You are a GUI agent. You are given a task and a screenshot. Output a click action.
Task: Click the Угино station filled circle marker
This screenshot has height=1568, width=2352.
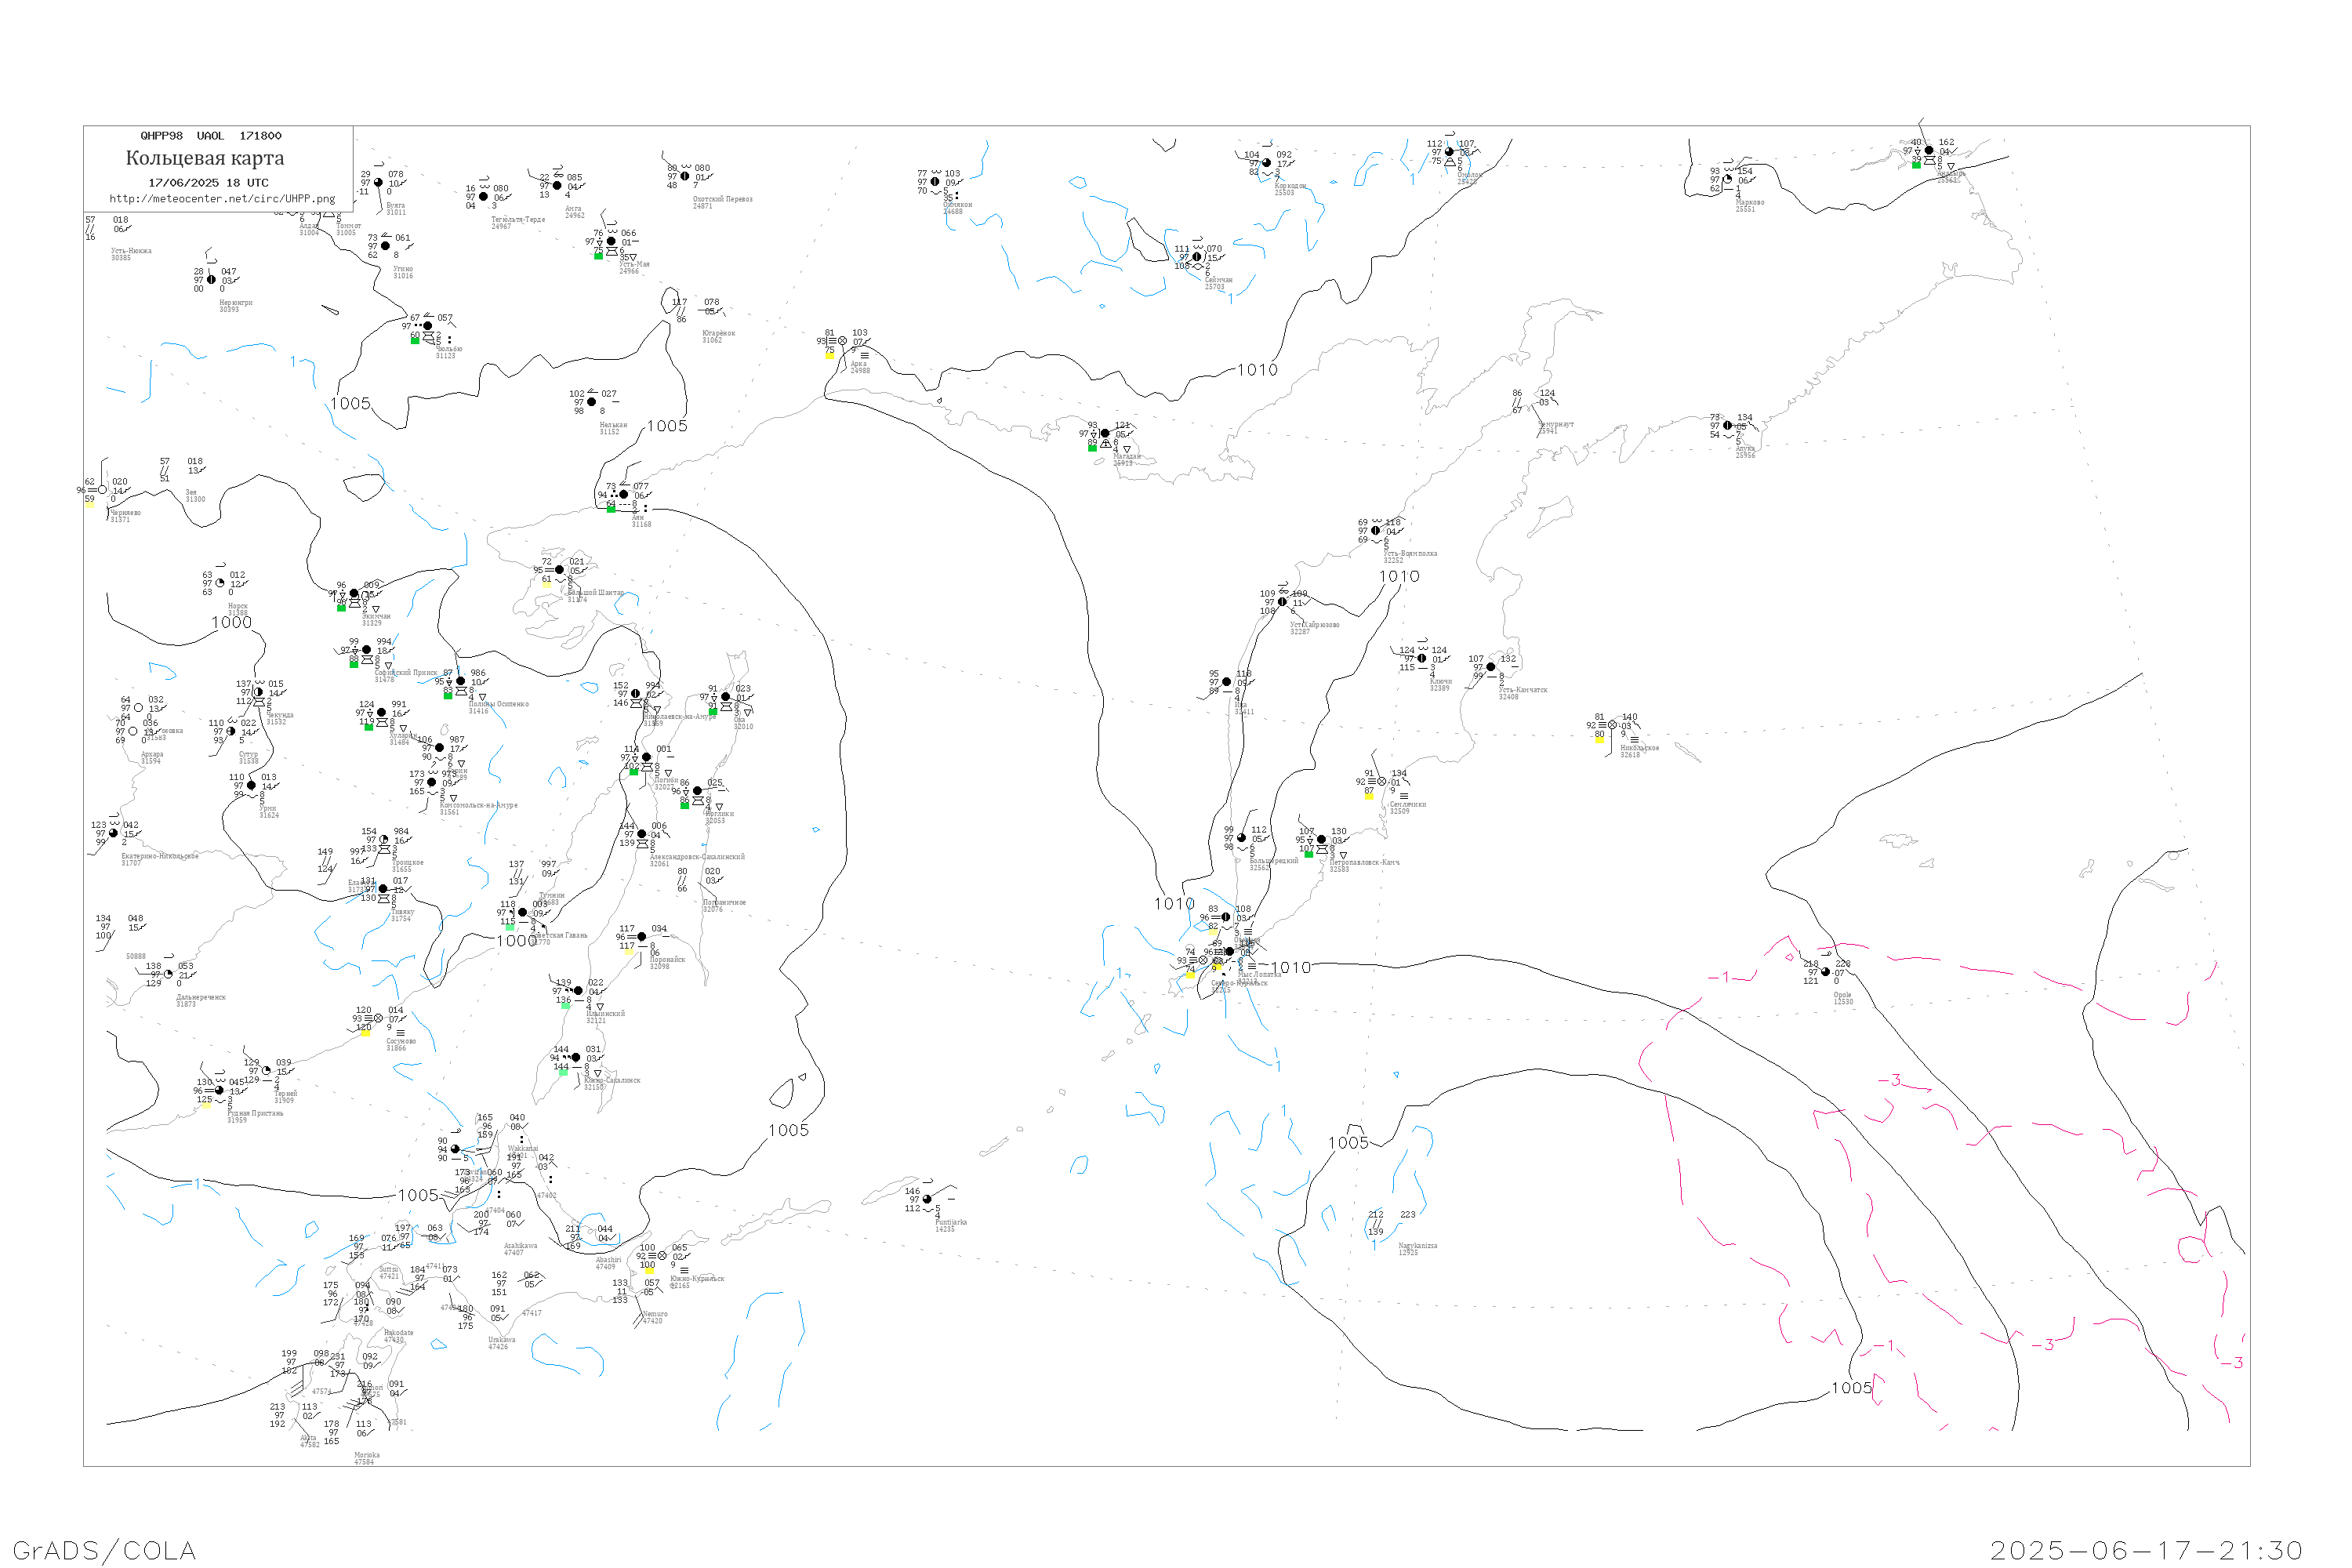[x=385, y=246]
